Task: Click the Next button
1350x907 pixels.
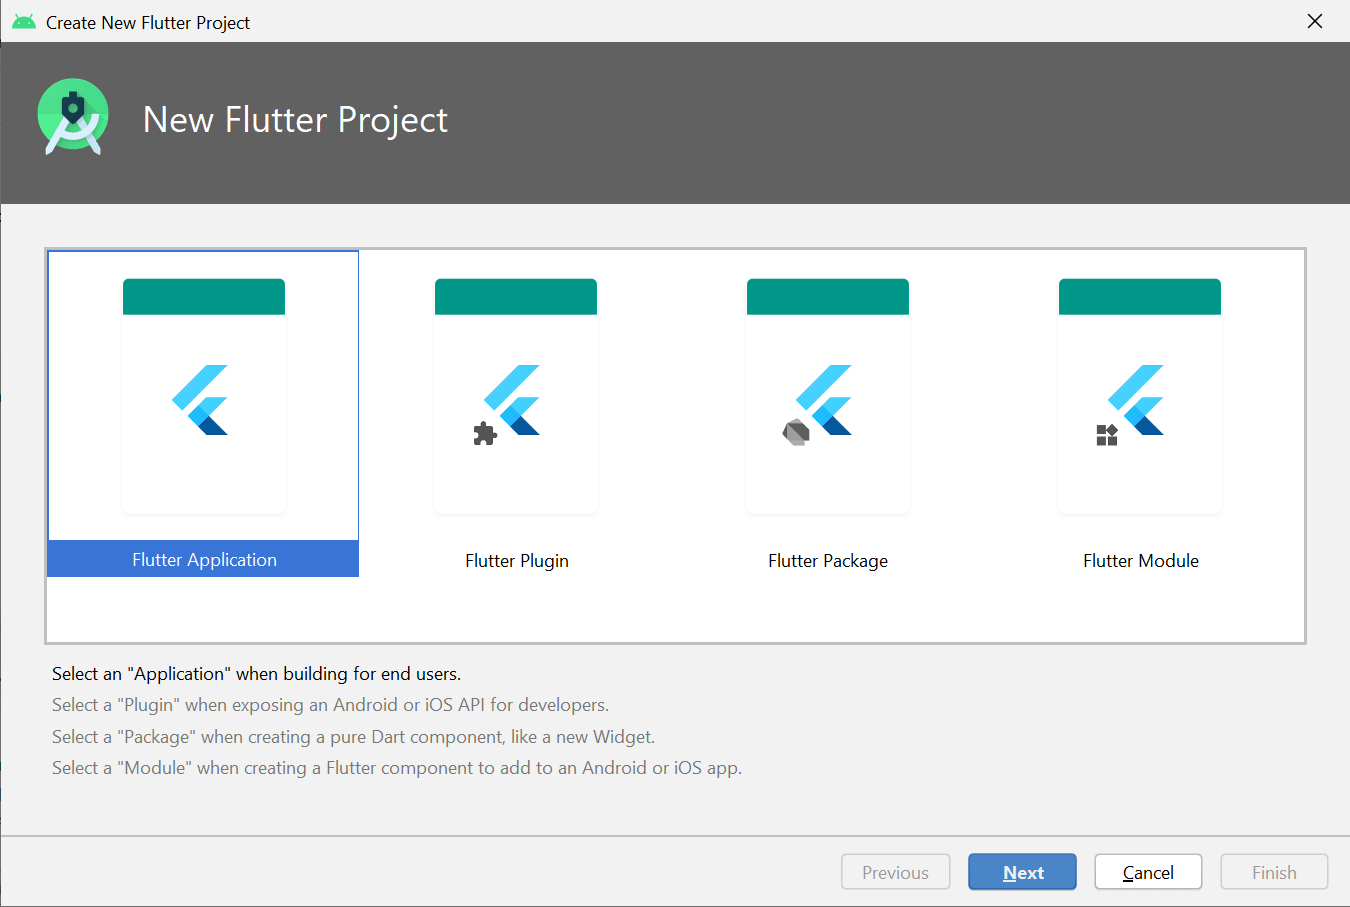Action: point(1022,871)
